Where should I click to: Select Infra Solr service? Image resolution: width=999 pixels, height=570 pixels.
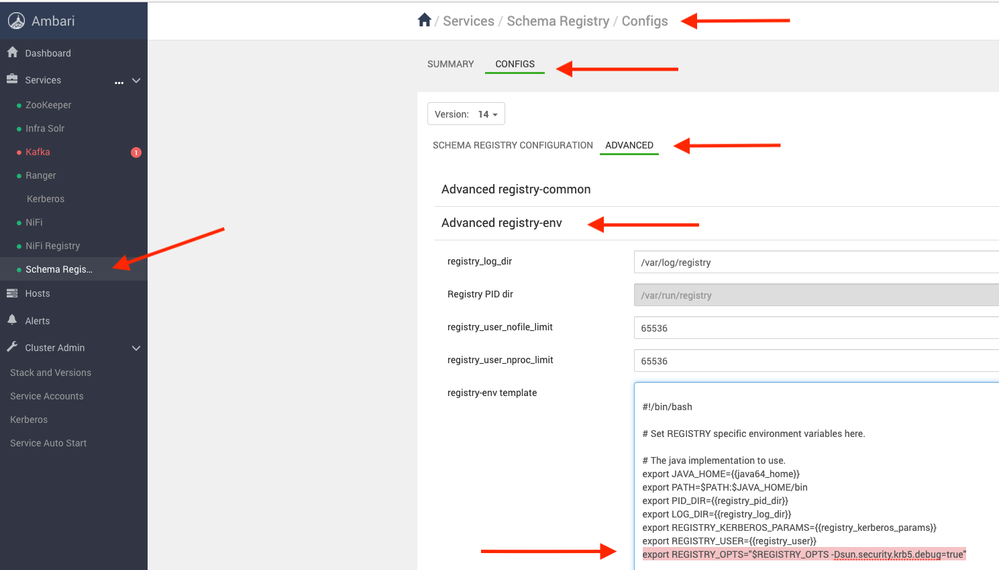[45, 129]
